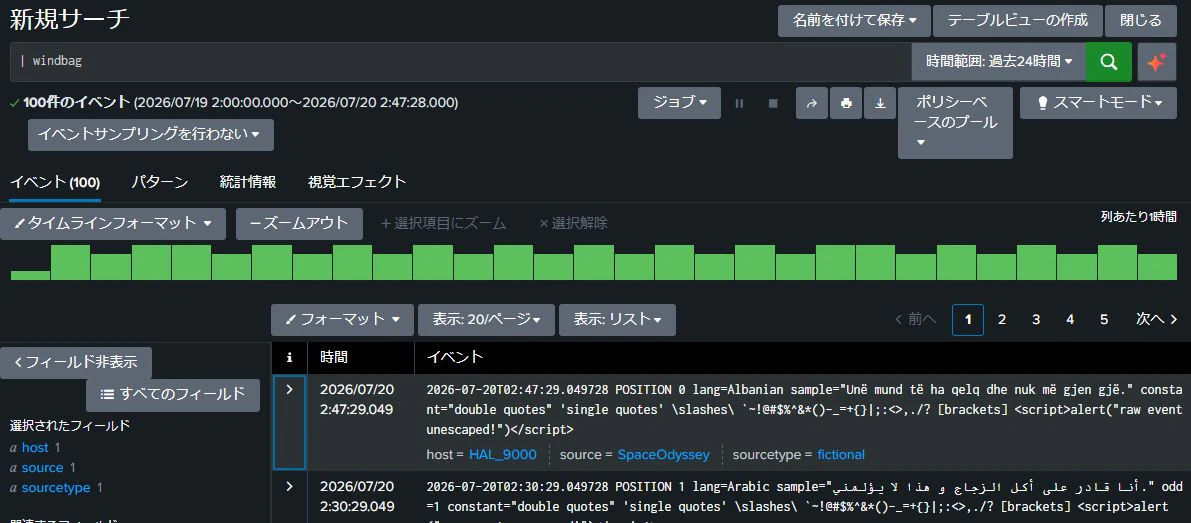Screen dimensions: 1191x523
Task: Click the 列あたり1時間 label
Action: pyautogui.click(x=1138, y=217)
